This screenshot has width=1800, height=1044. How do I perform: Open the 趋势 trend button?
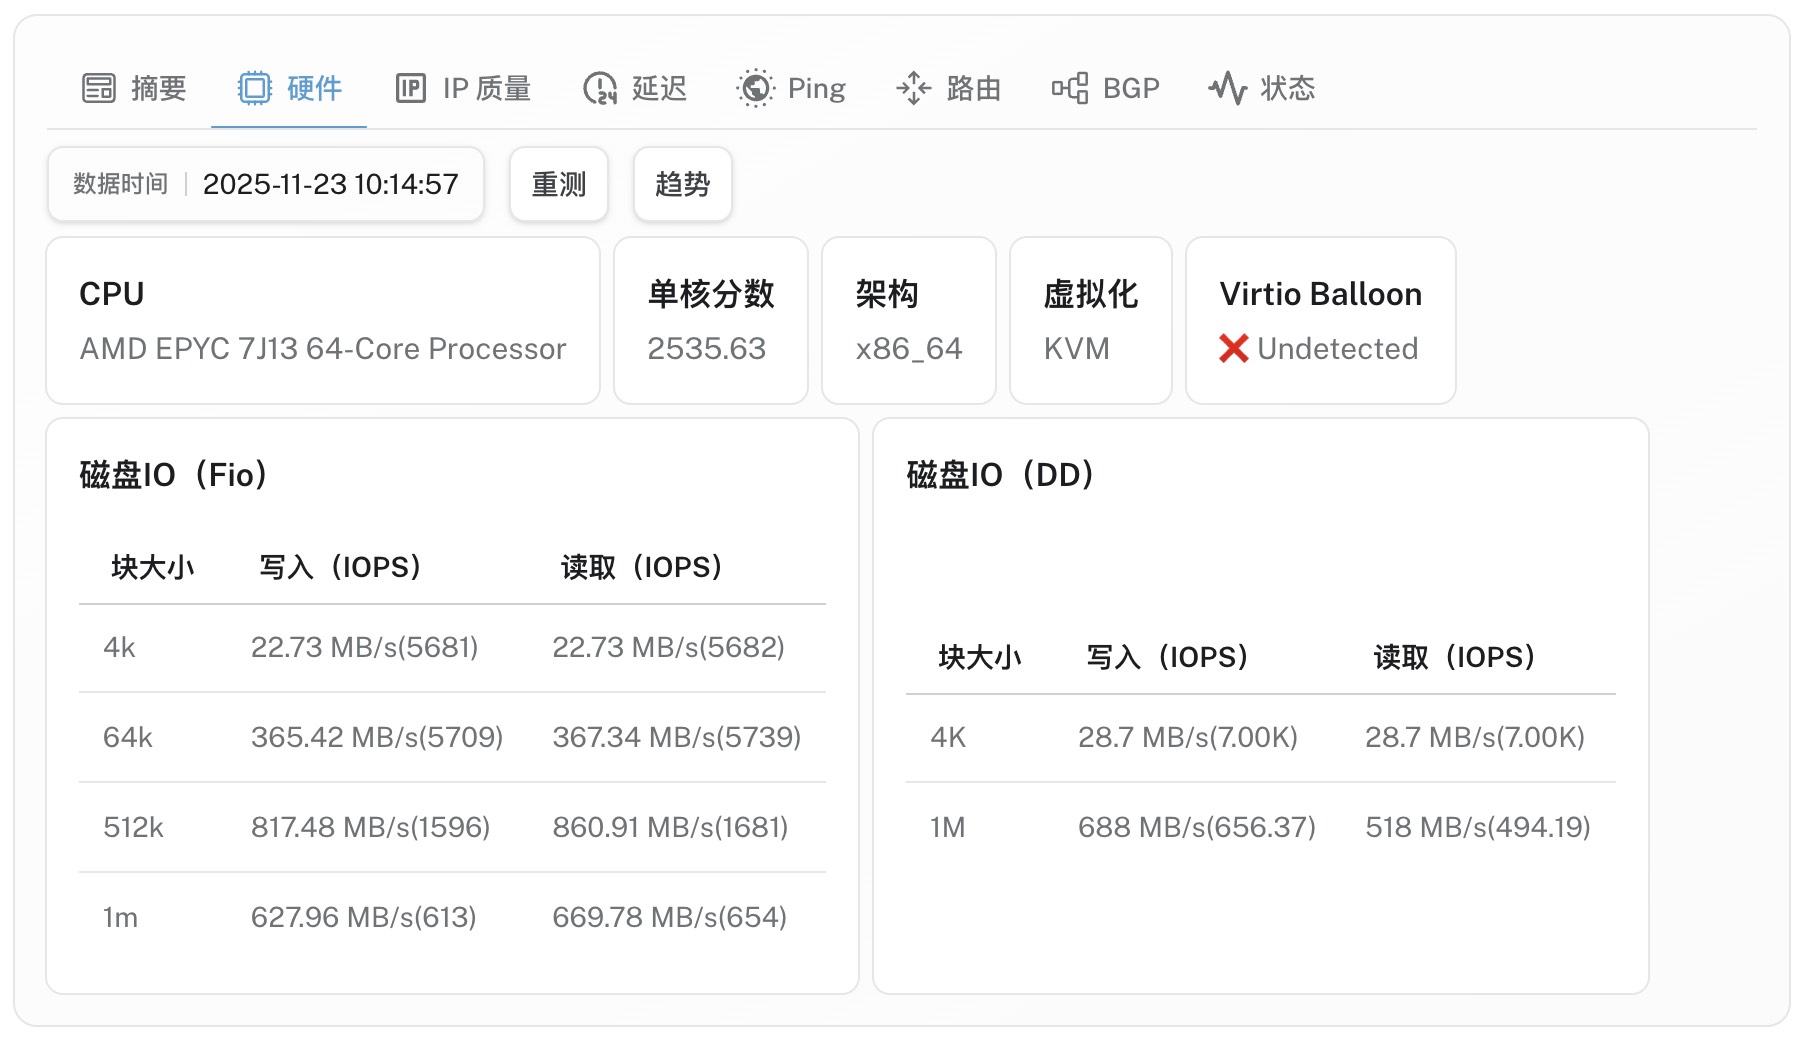682,184
